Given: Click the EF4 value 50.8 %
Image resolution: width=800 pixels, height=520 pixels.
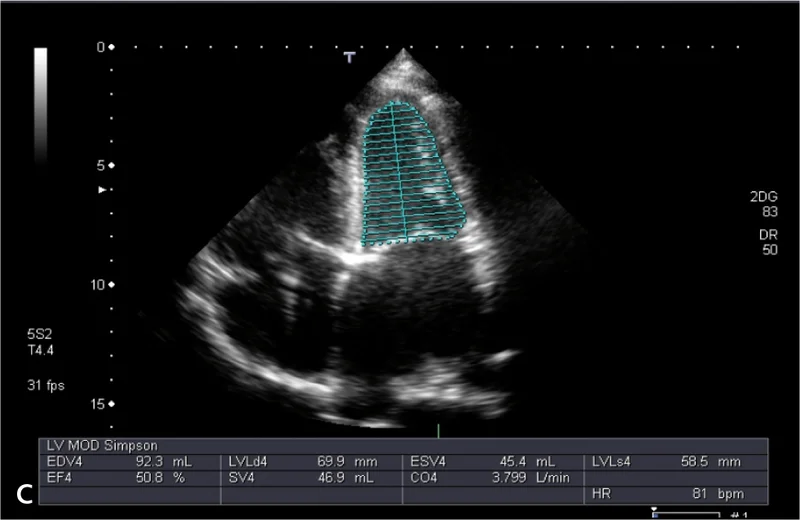Looking at the screenshot, I should pos(160,478).
